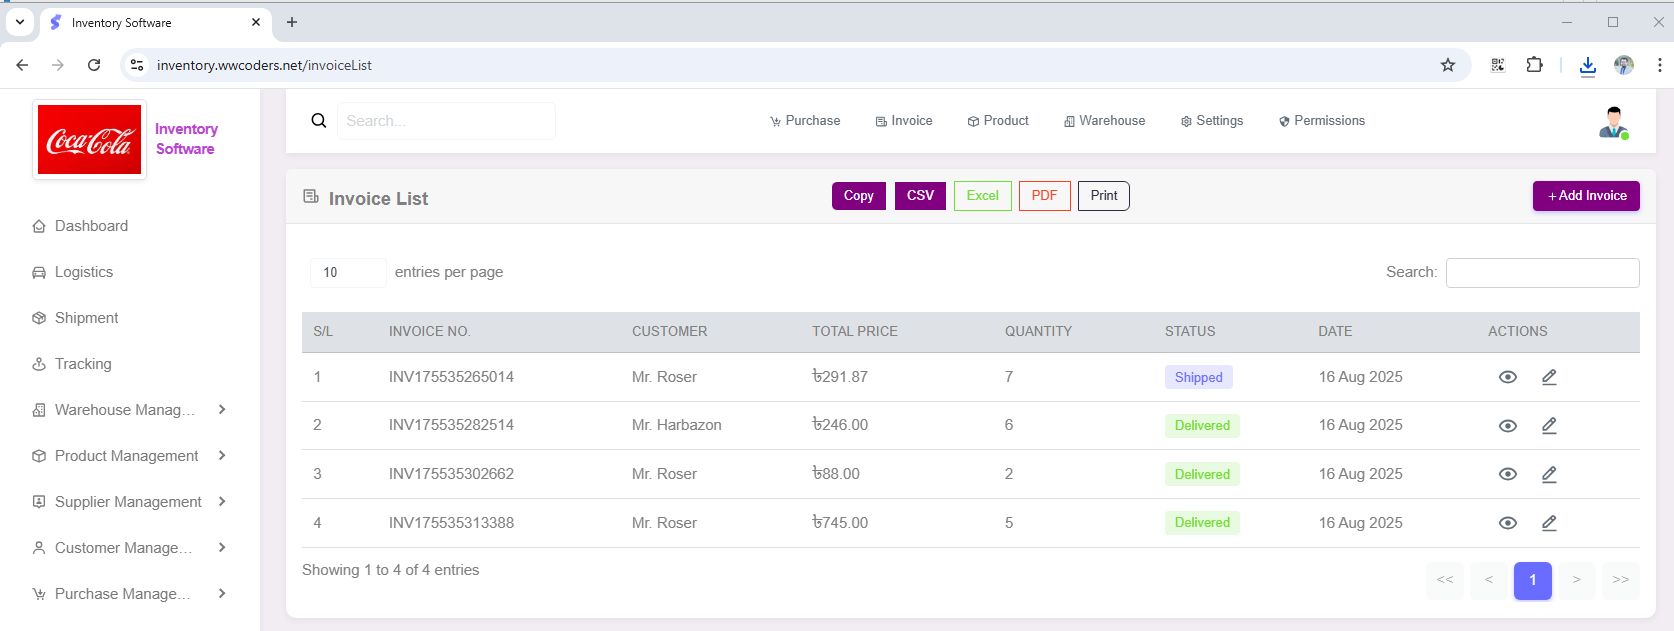Click the table Search input field
Viewport: 1674px width, 631px height.
pyautogui.click(x=1542, y=272)
